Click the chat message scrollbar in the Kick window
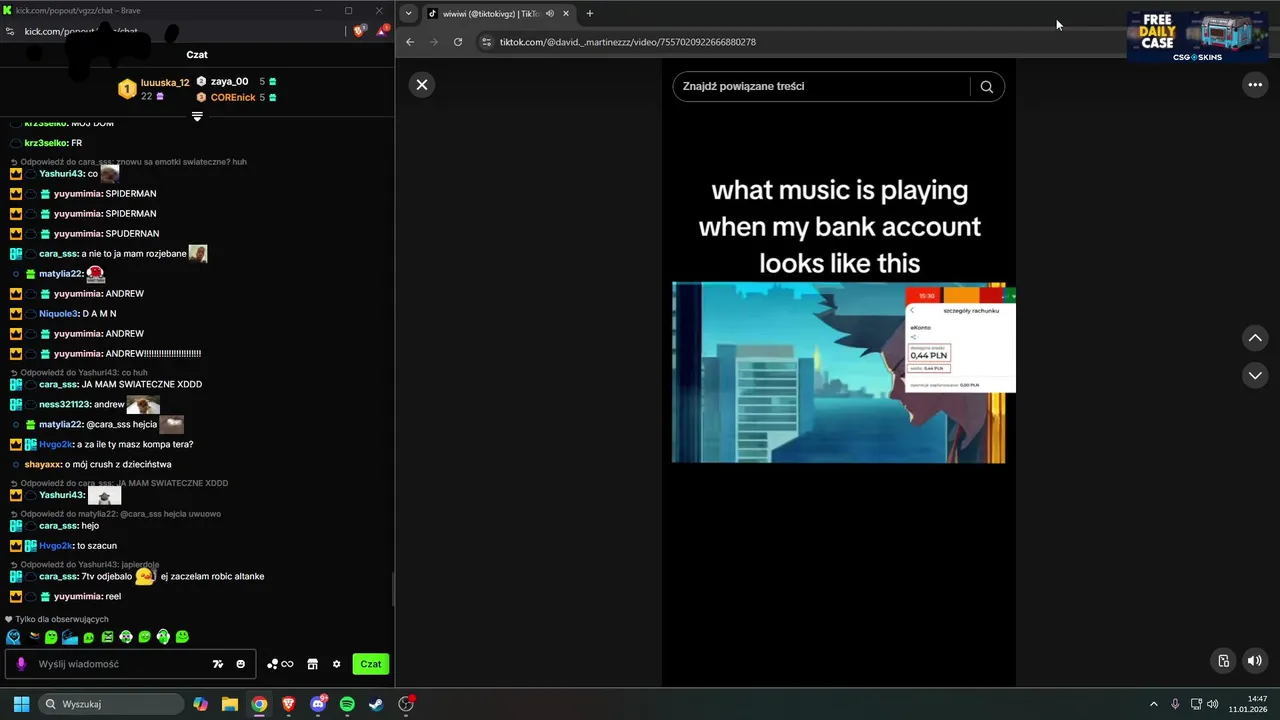Image resolution: width=1280 pixels, height=720 pixels. click(x=392, y=590)
